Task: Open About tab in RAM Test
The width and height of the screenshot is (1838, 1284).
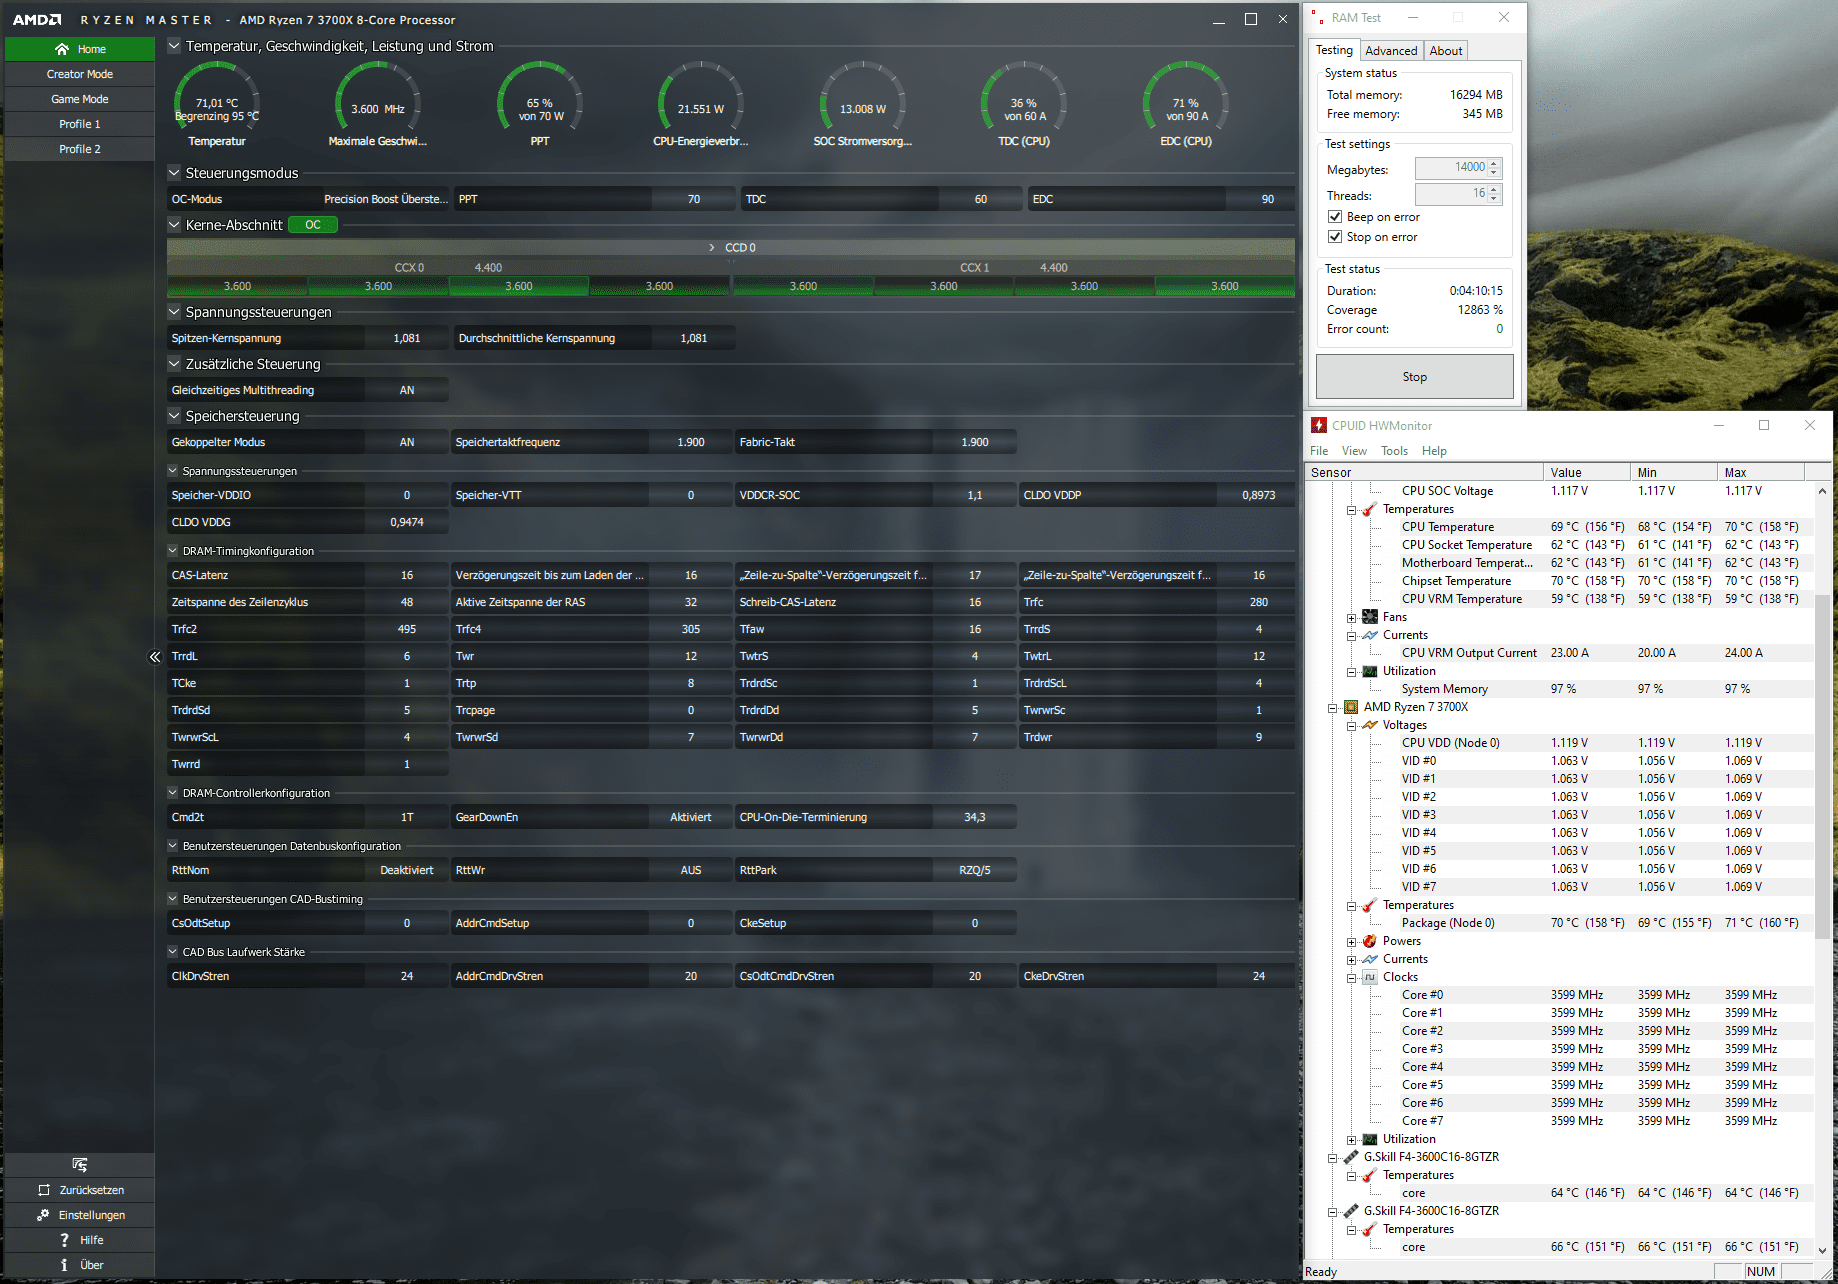Action: pyautogui.click(x=1445, y=51)
